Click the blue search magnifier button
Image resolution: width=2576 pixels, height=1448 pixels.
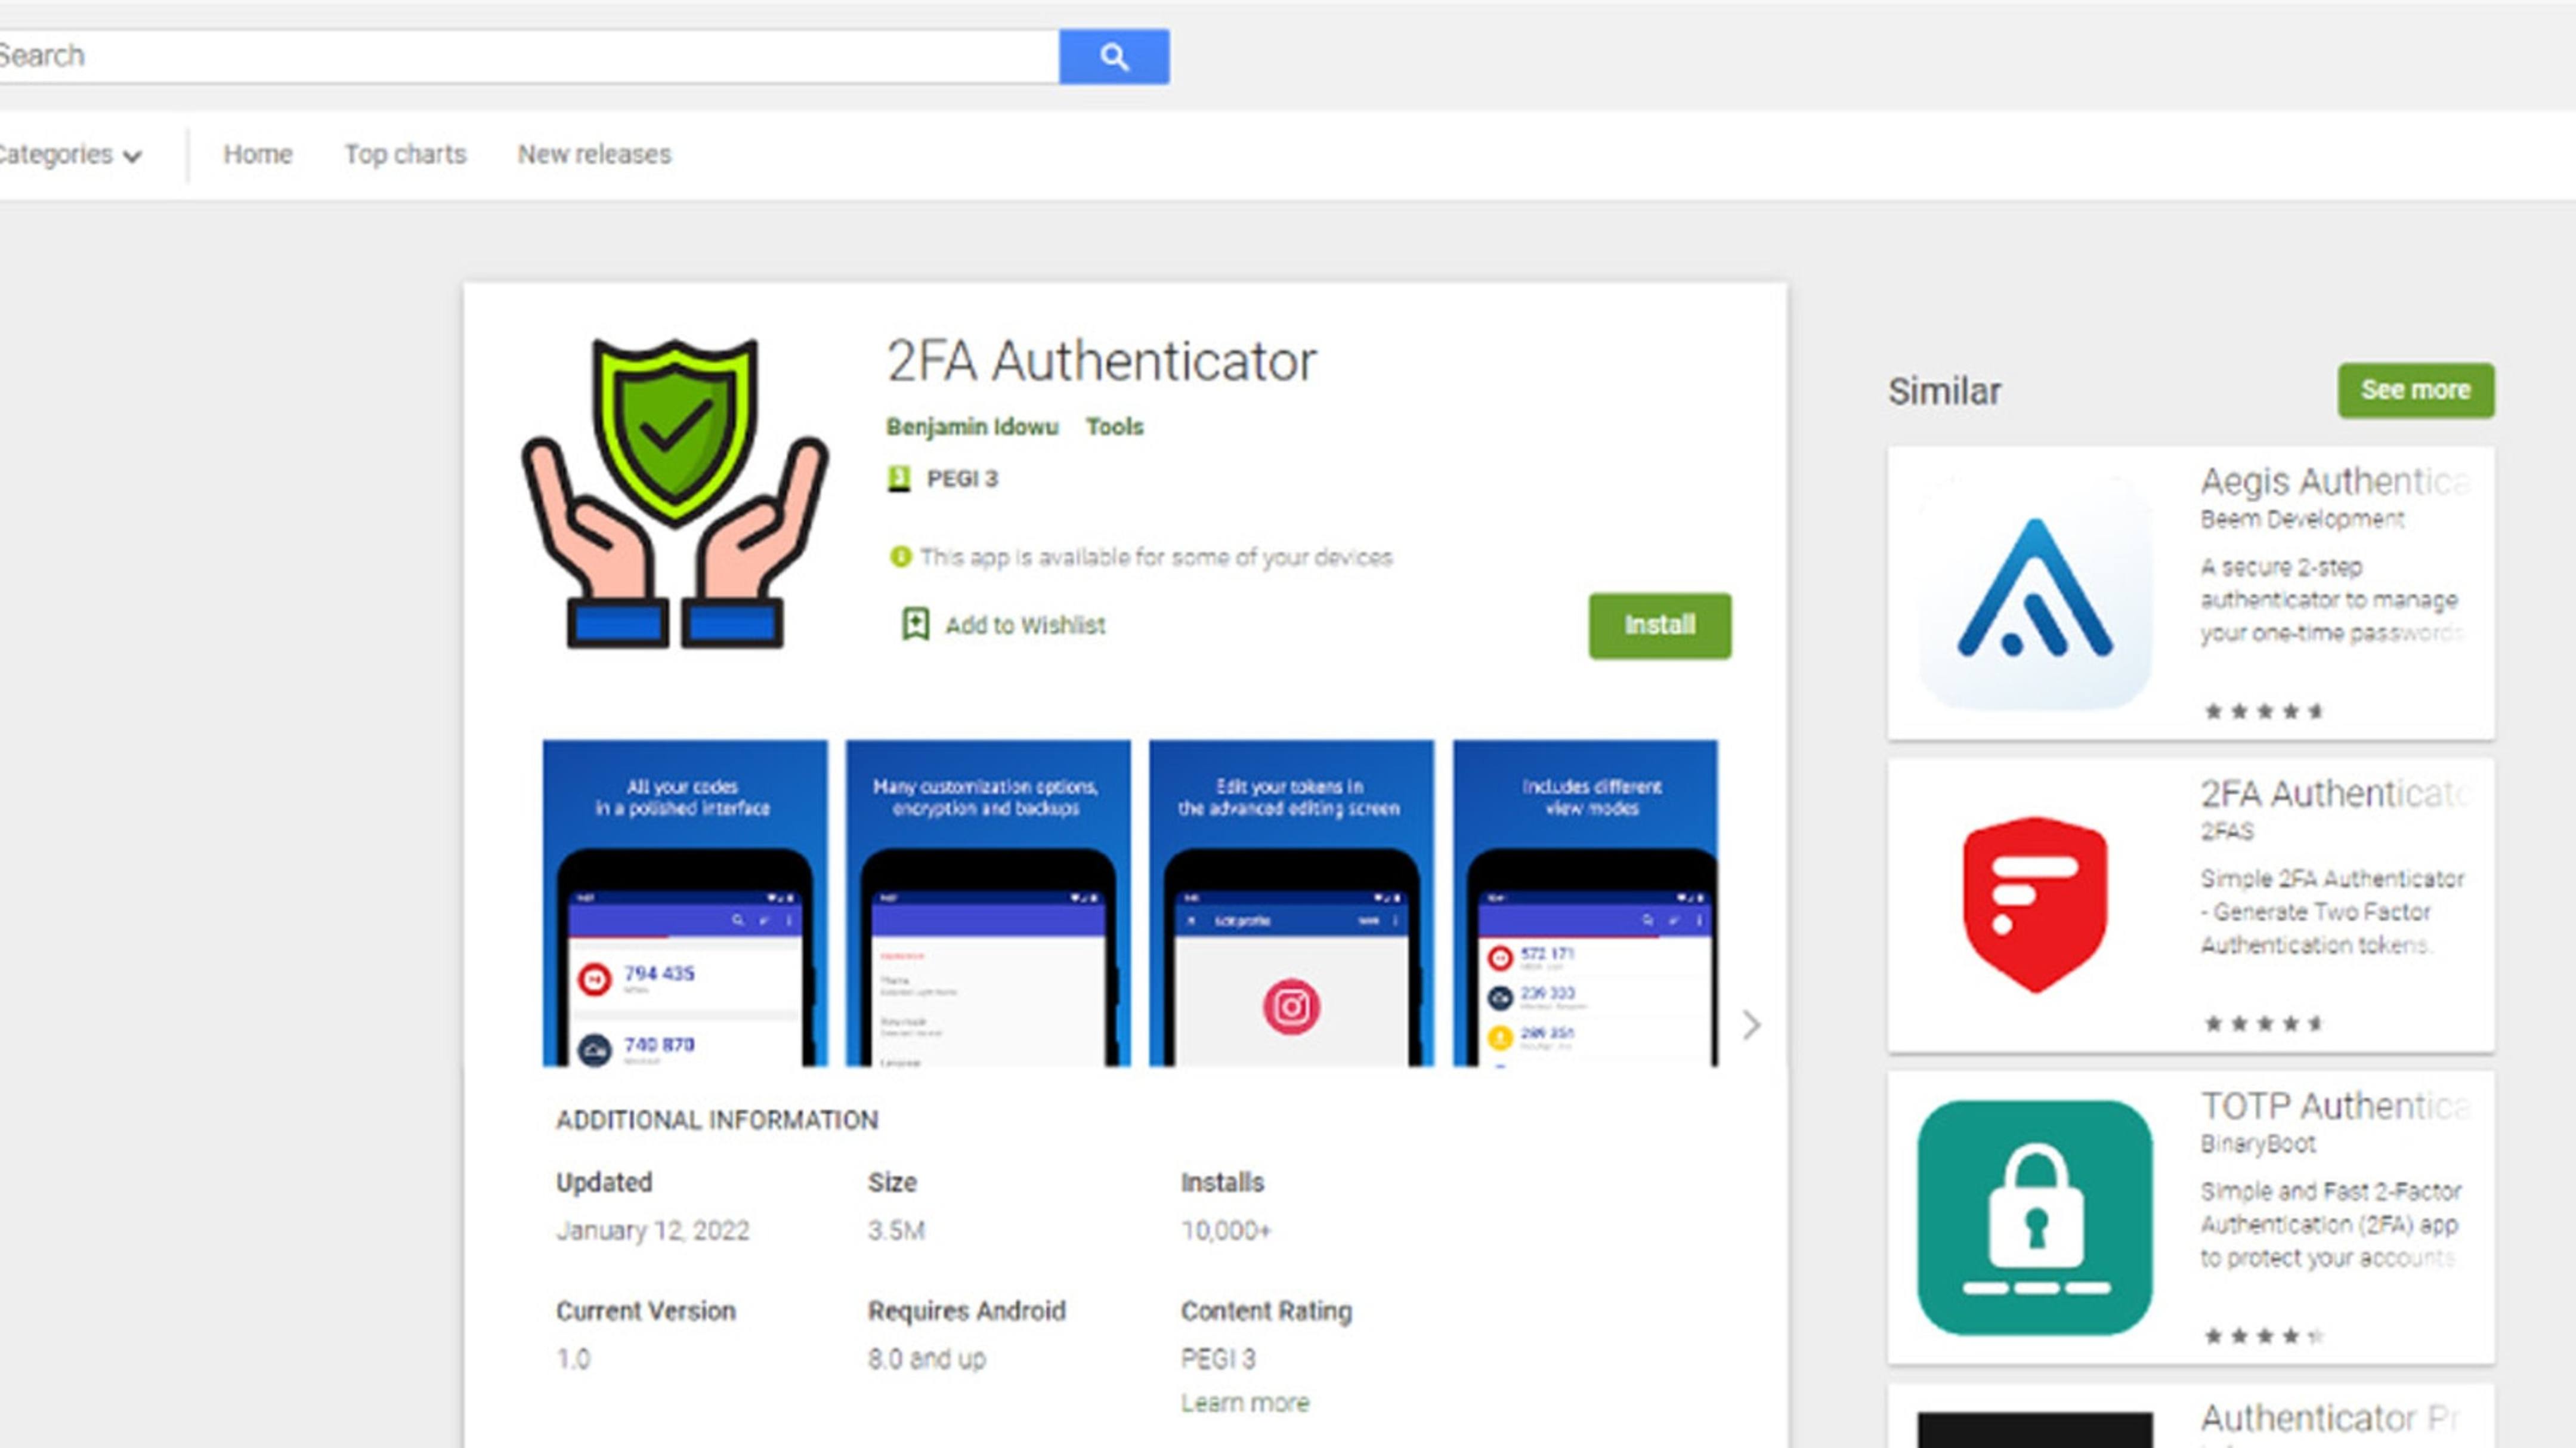pyautogui.click(x=1113, y=56)
